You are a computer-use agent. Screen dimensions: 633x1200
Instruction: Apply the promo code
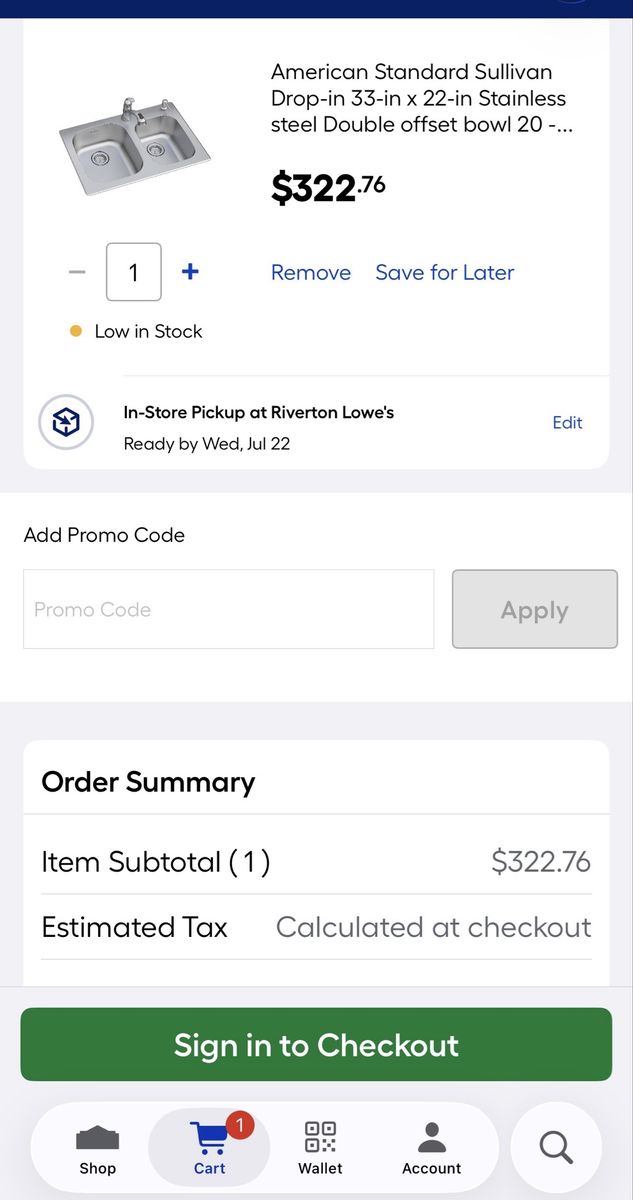(x=535, y=609)
